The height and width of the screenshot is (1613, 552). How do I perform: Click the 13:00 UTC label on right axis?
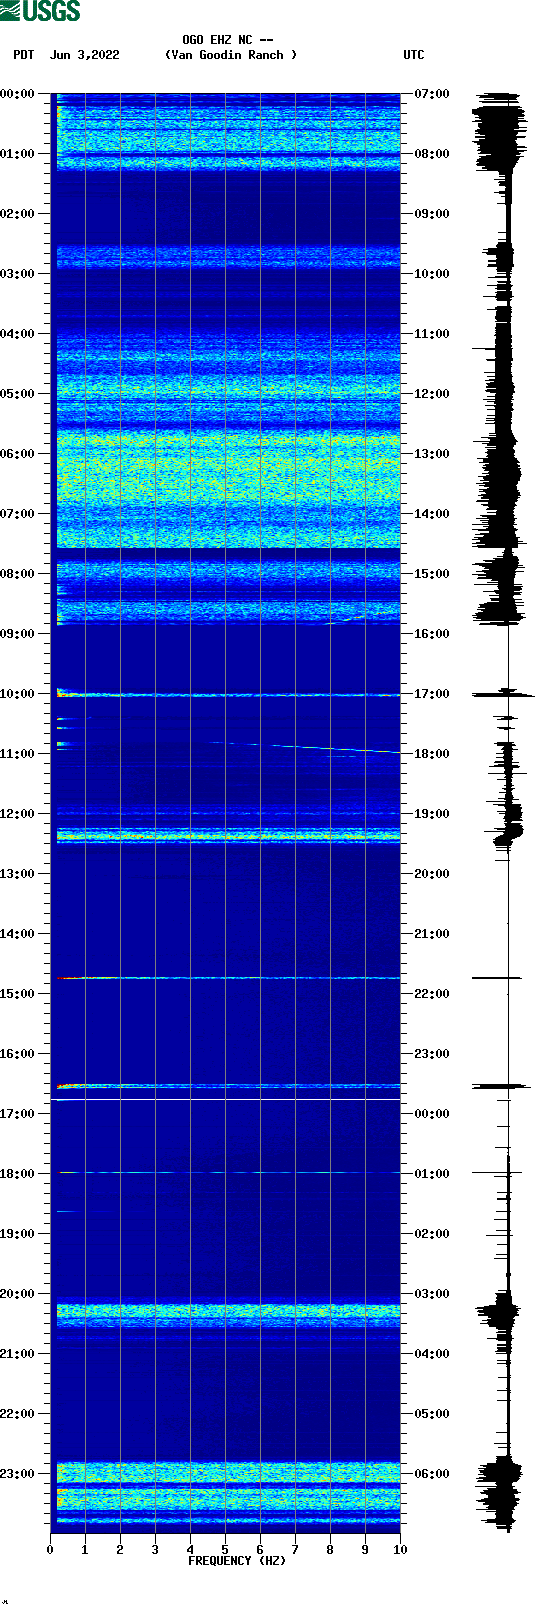(x=432, y=454)
